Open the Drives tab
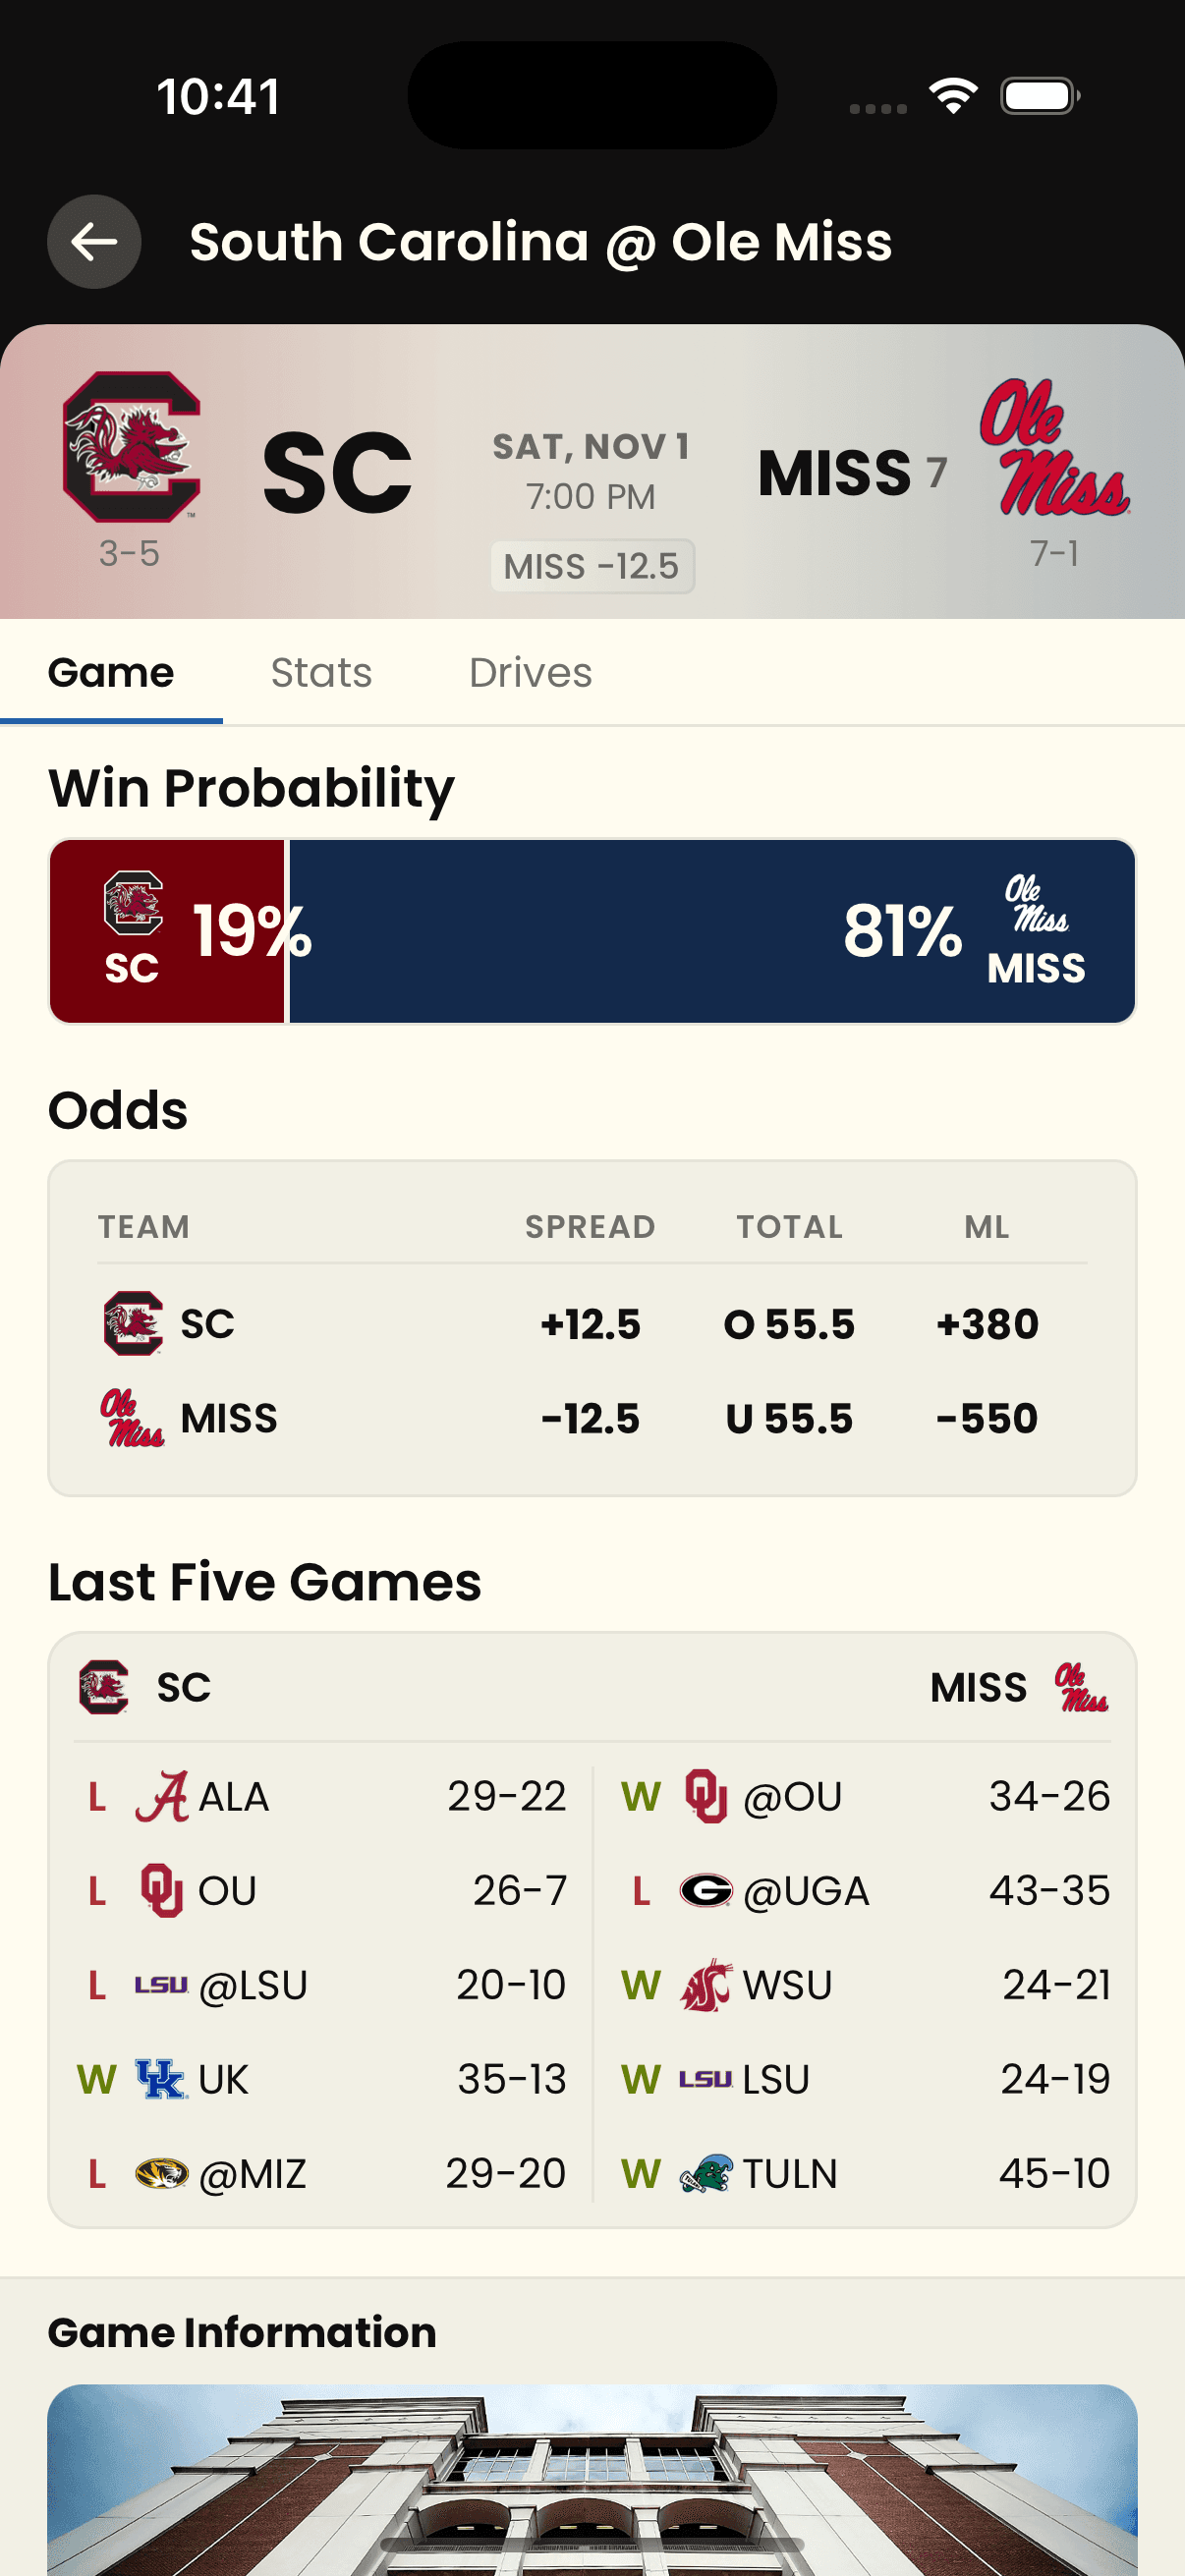Screen dimensions: 1185x2576 pyautogui.click(x=530, y=673)
